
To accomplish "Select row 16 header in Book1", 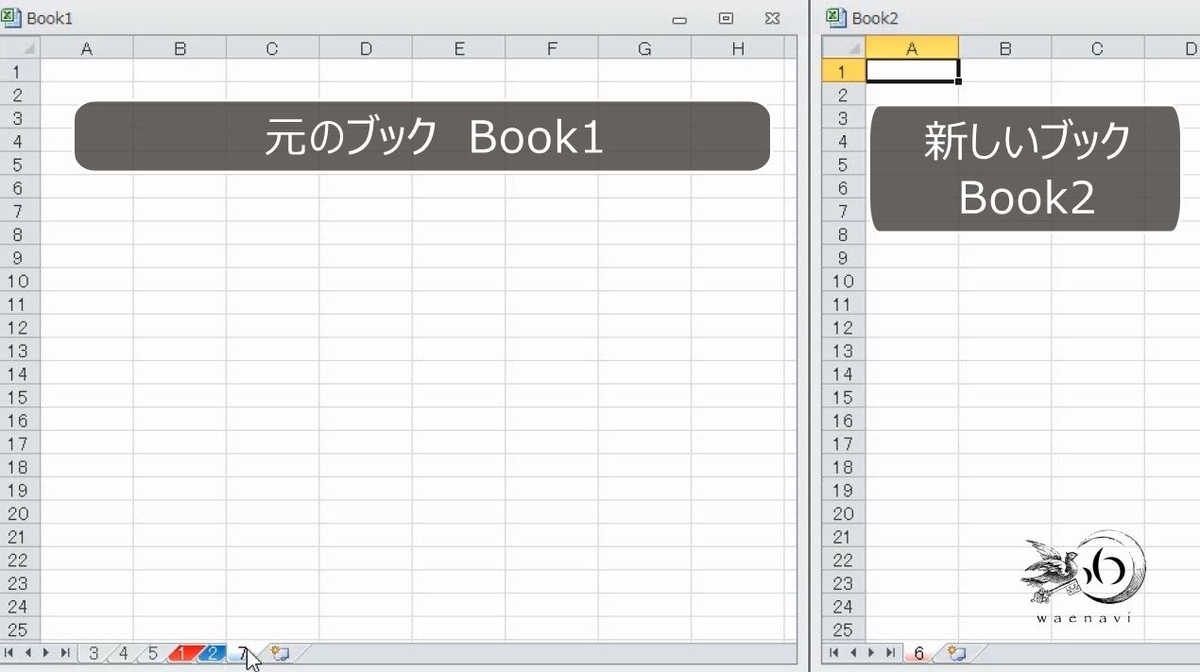I will 19,420.
